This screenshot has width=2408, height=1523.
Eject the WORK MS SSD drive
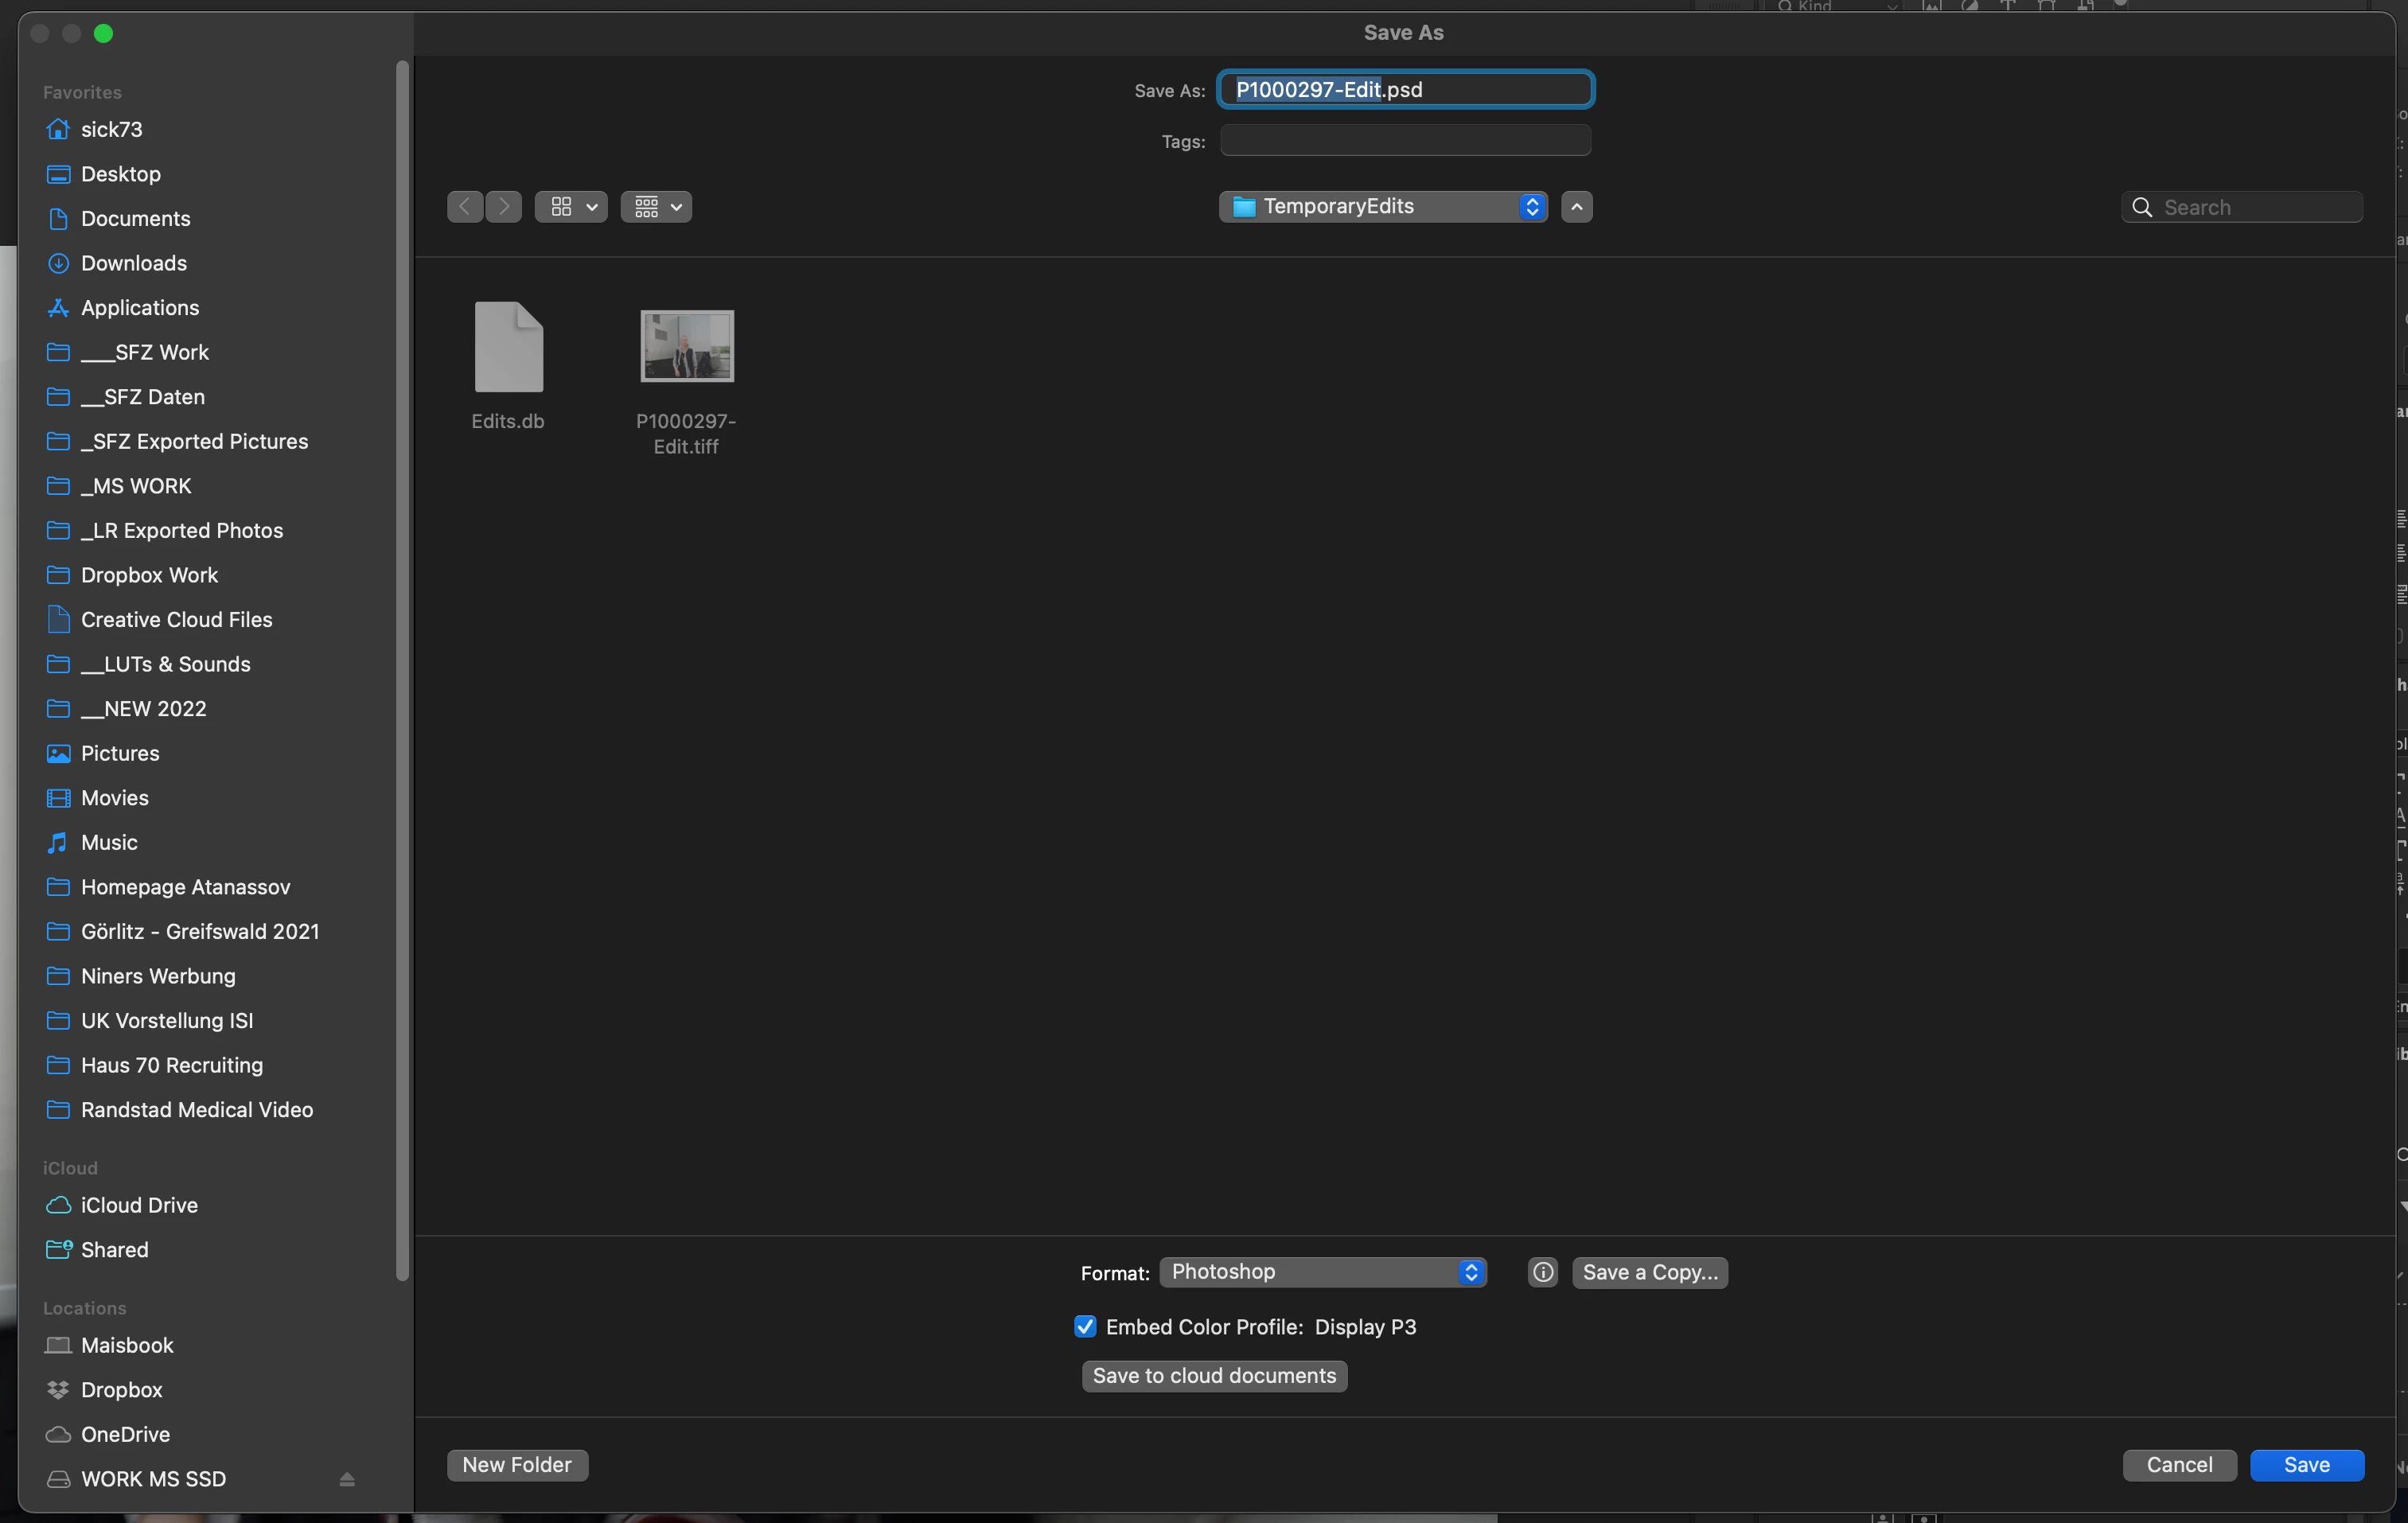coord(347,1479)
